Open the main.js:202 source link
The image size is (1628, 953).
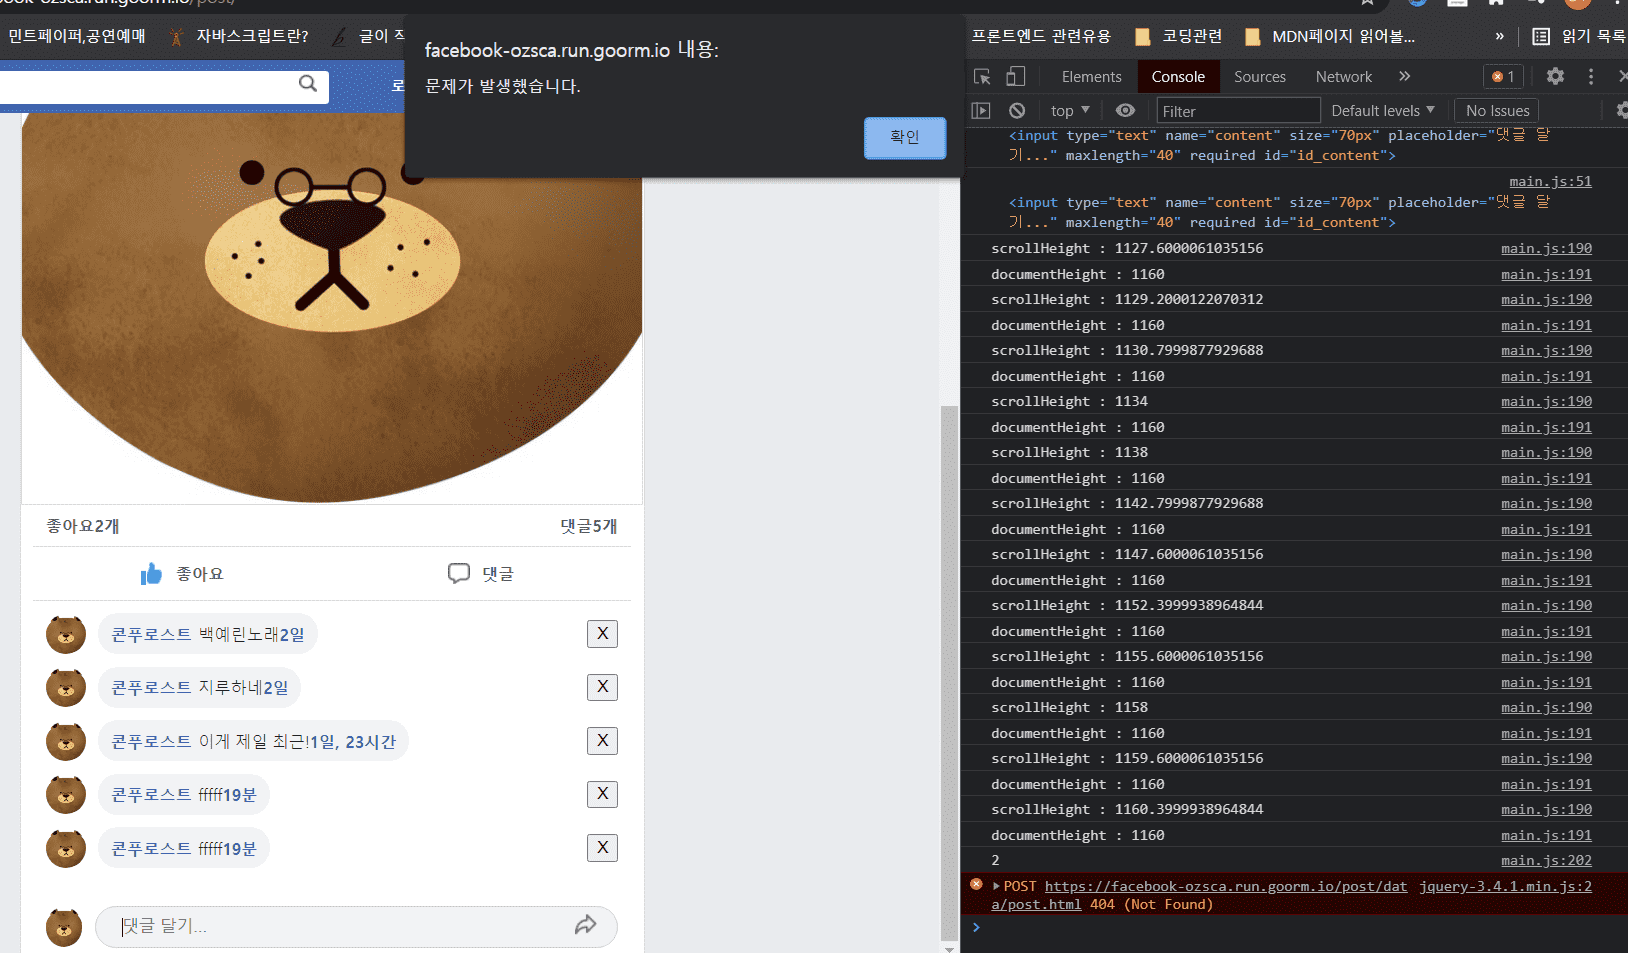pyautogui.click(x=1546, y=860)
